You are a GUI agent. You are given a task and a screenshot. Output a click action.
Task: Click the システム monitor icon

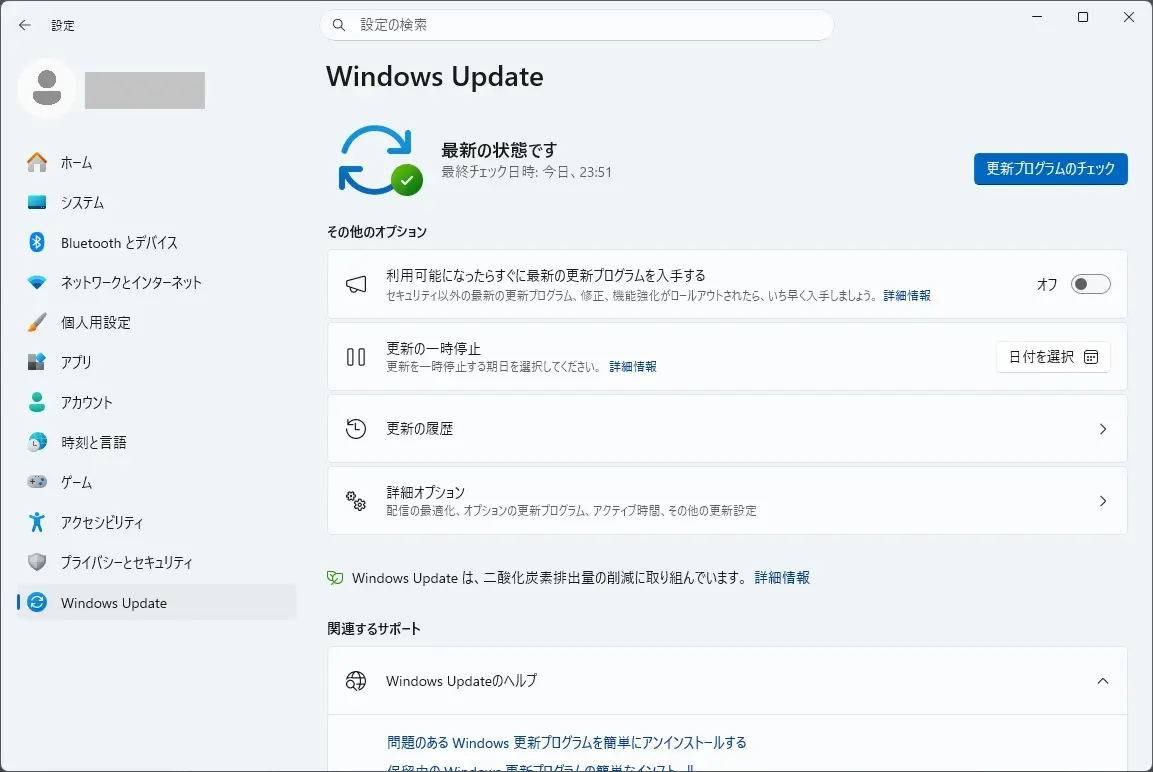coord(37,202)
